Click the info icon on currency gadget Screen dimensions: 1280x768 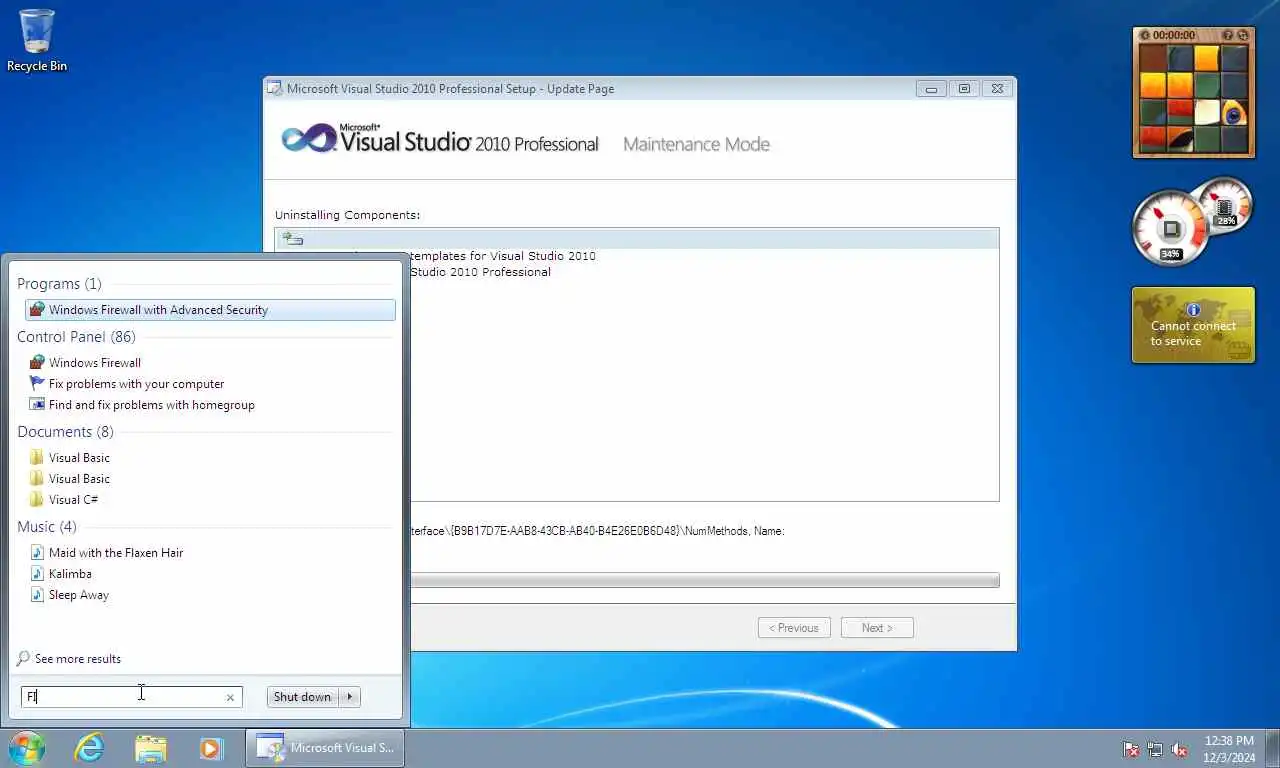click(x=1193, y=310)
